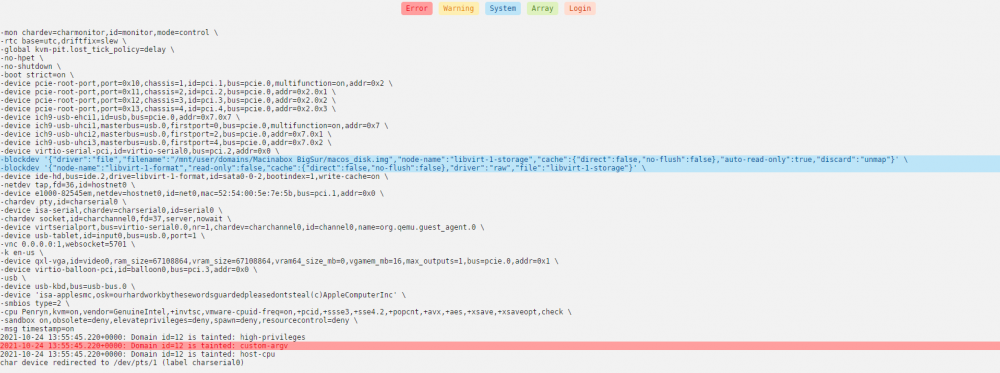
Task: Click the highlighted blockdev macos_disk.img line
Action: pos(500,159)
